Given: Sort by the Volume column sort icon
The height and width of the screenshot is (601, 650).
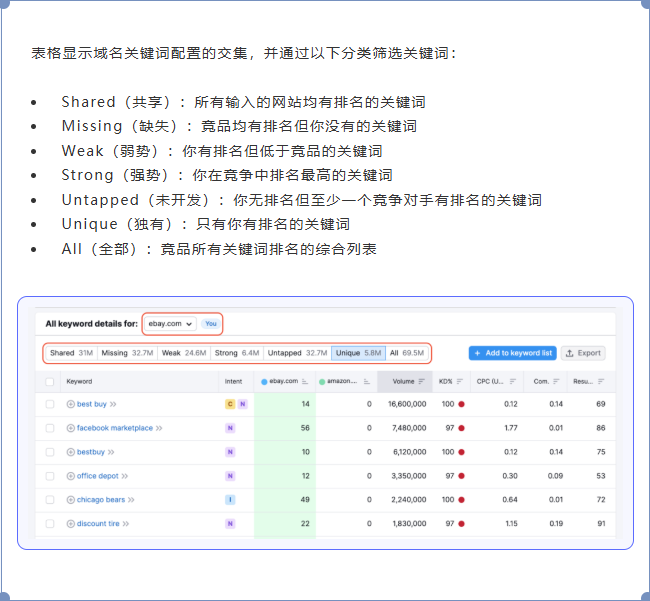Looking at the screenshot, I should point(422,381).
